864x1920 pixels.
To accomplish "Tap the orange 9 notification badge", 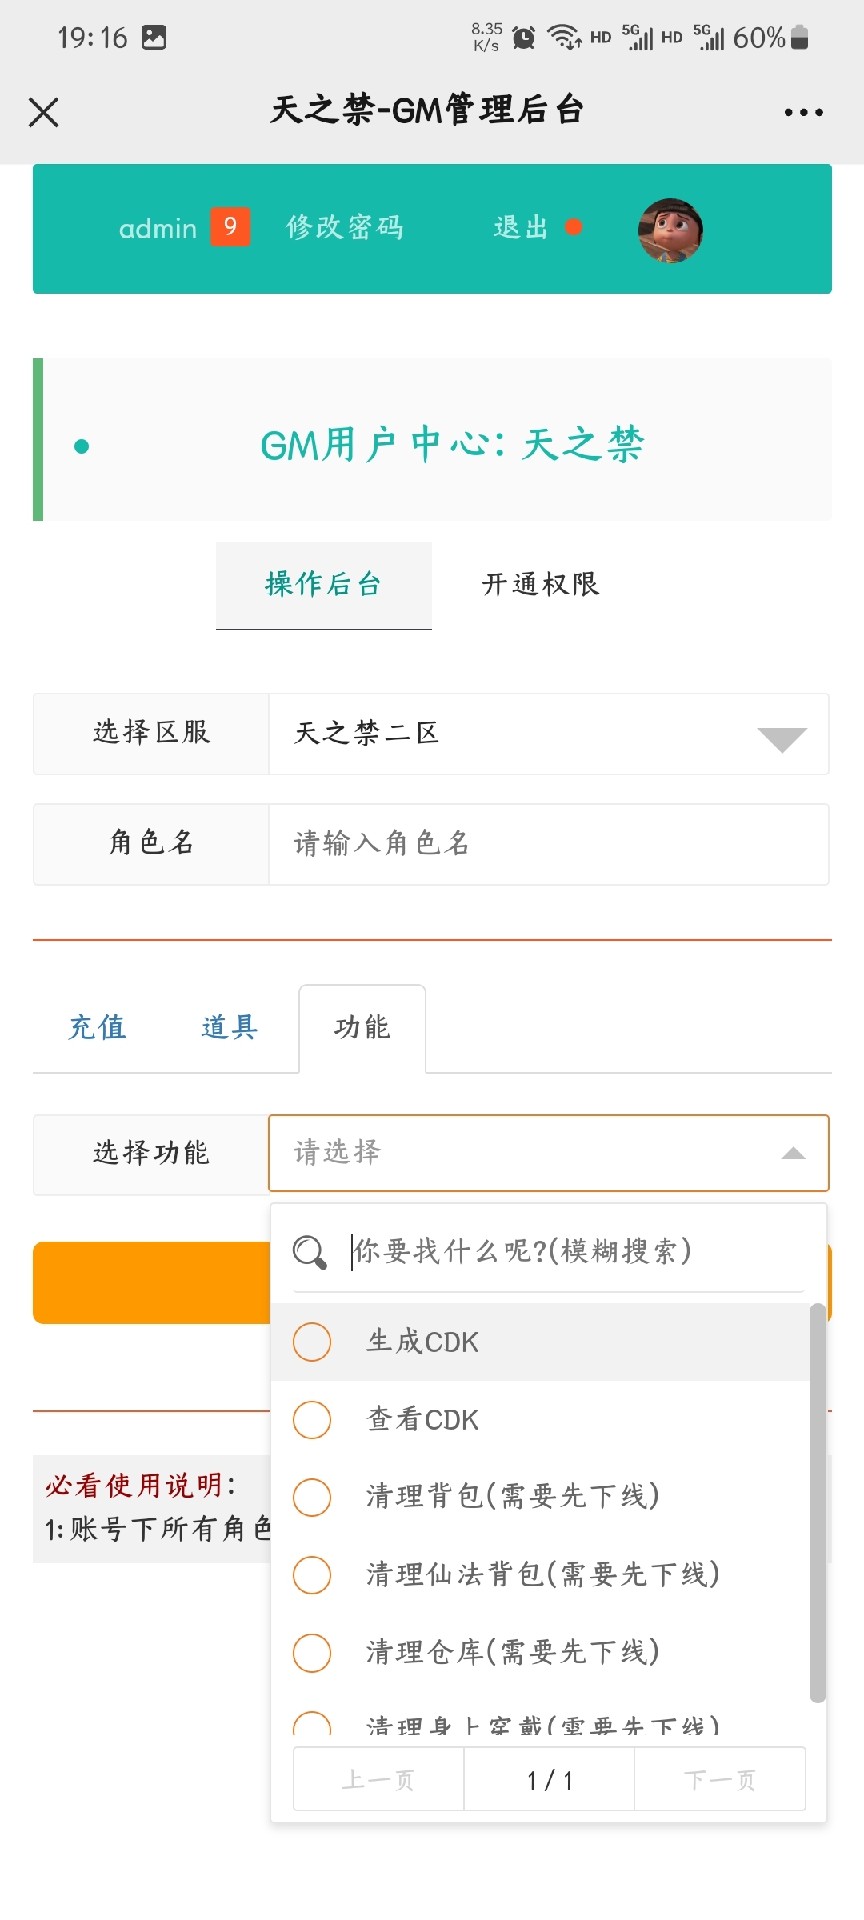I will tap(230, 227).
